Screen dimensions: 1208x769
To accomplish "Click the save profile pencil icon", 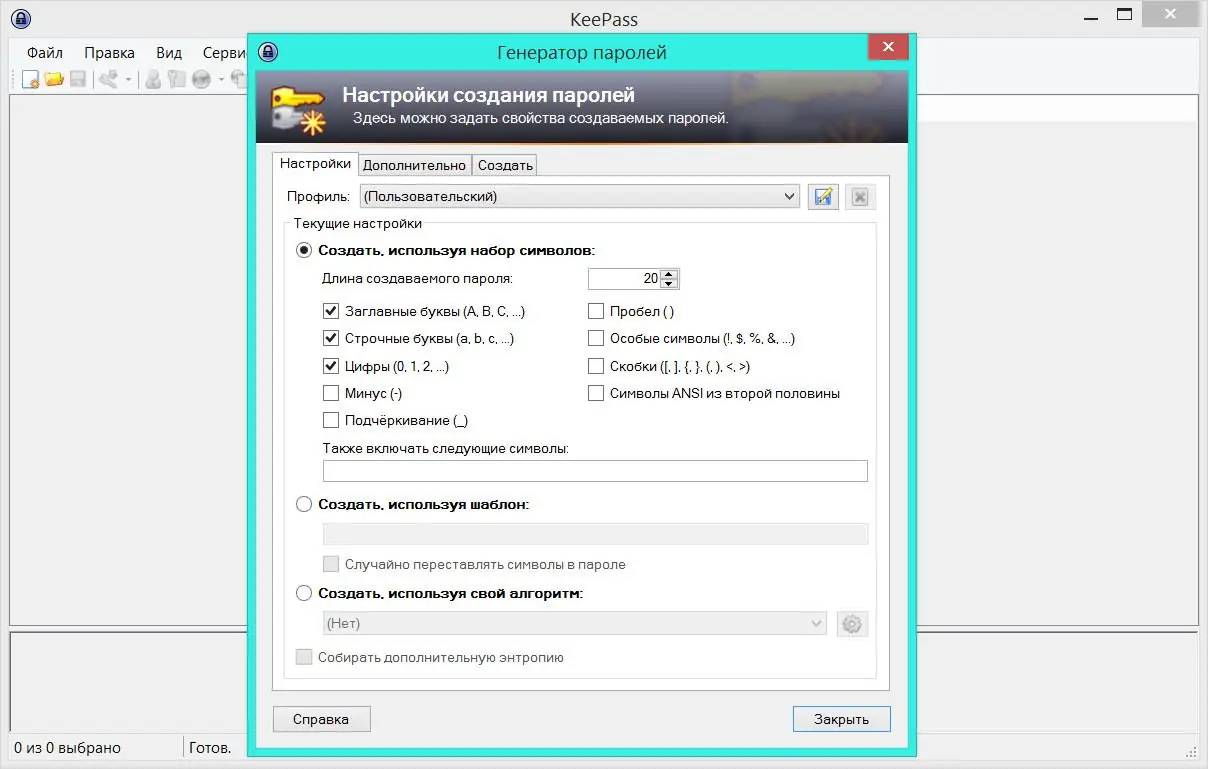I will tap(824, 197).
